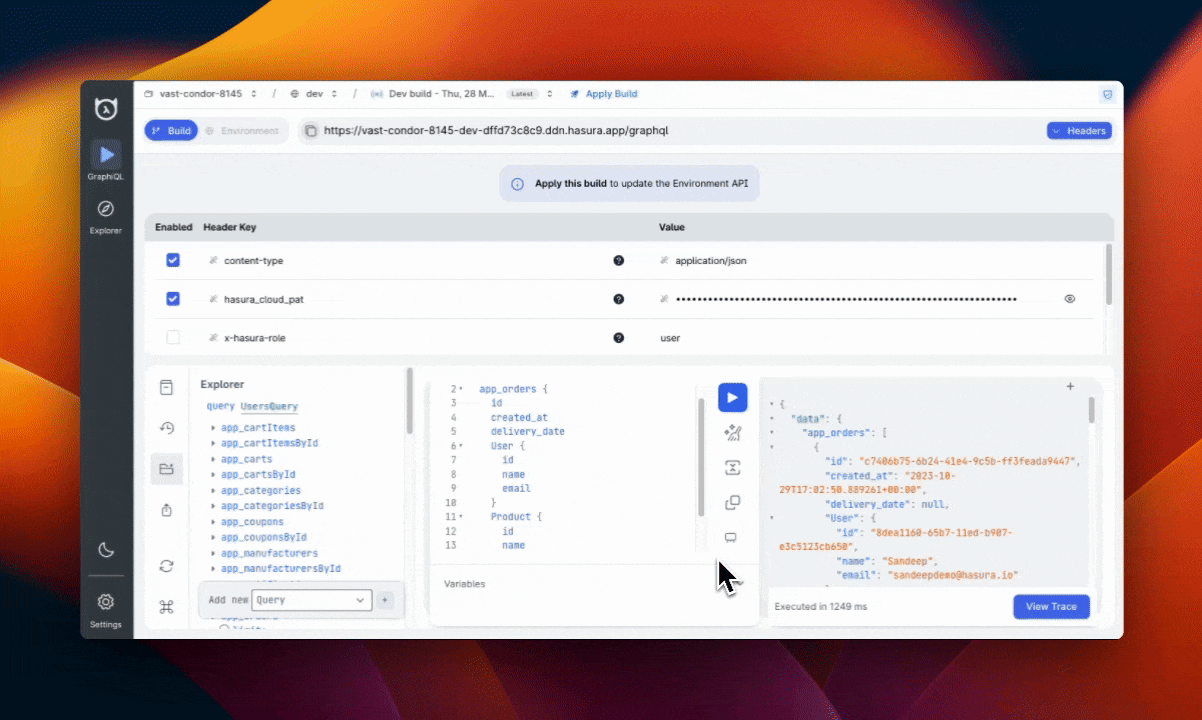1202x720 pixels.
Task: Click the Hasura logo in sidebar
Action: (x=106, y=109)
